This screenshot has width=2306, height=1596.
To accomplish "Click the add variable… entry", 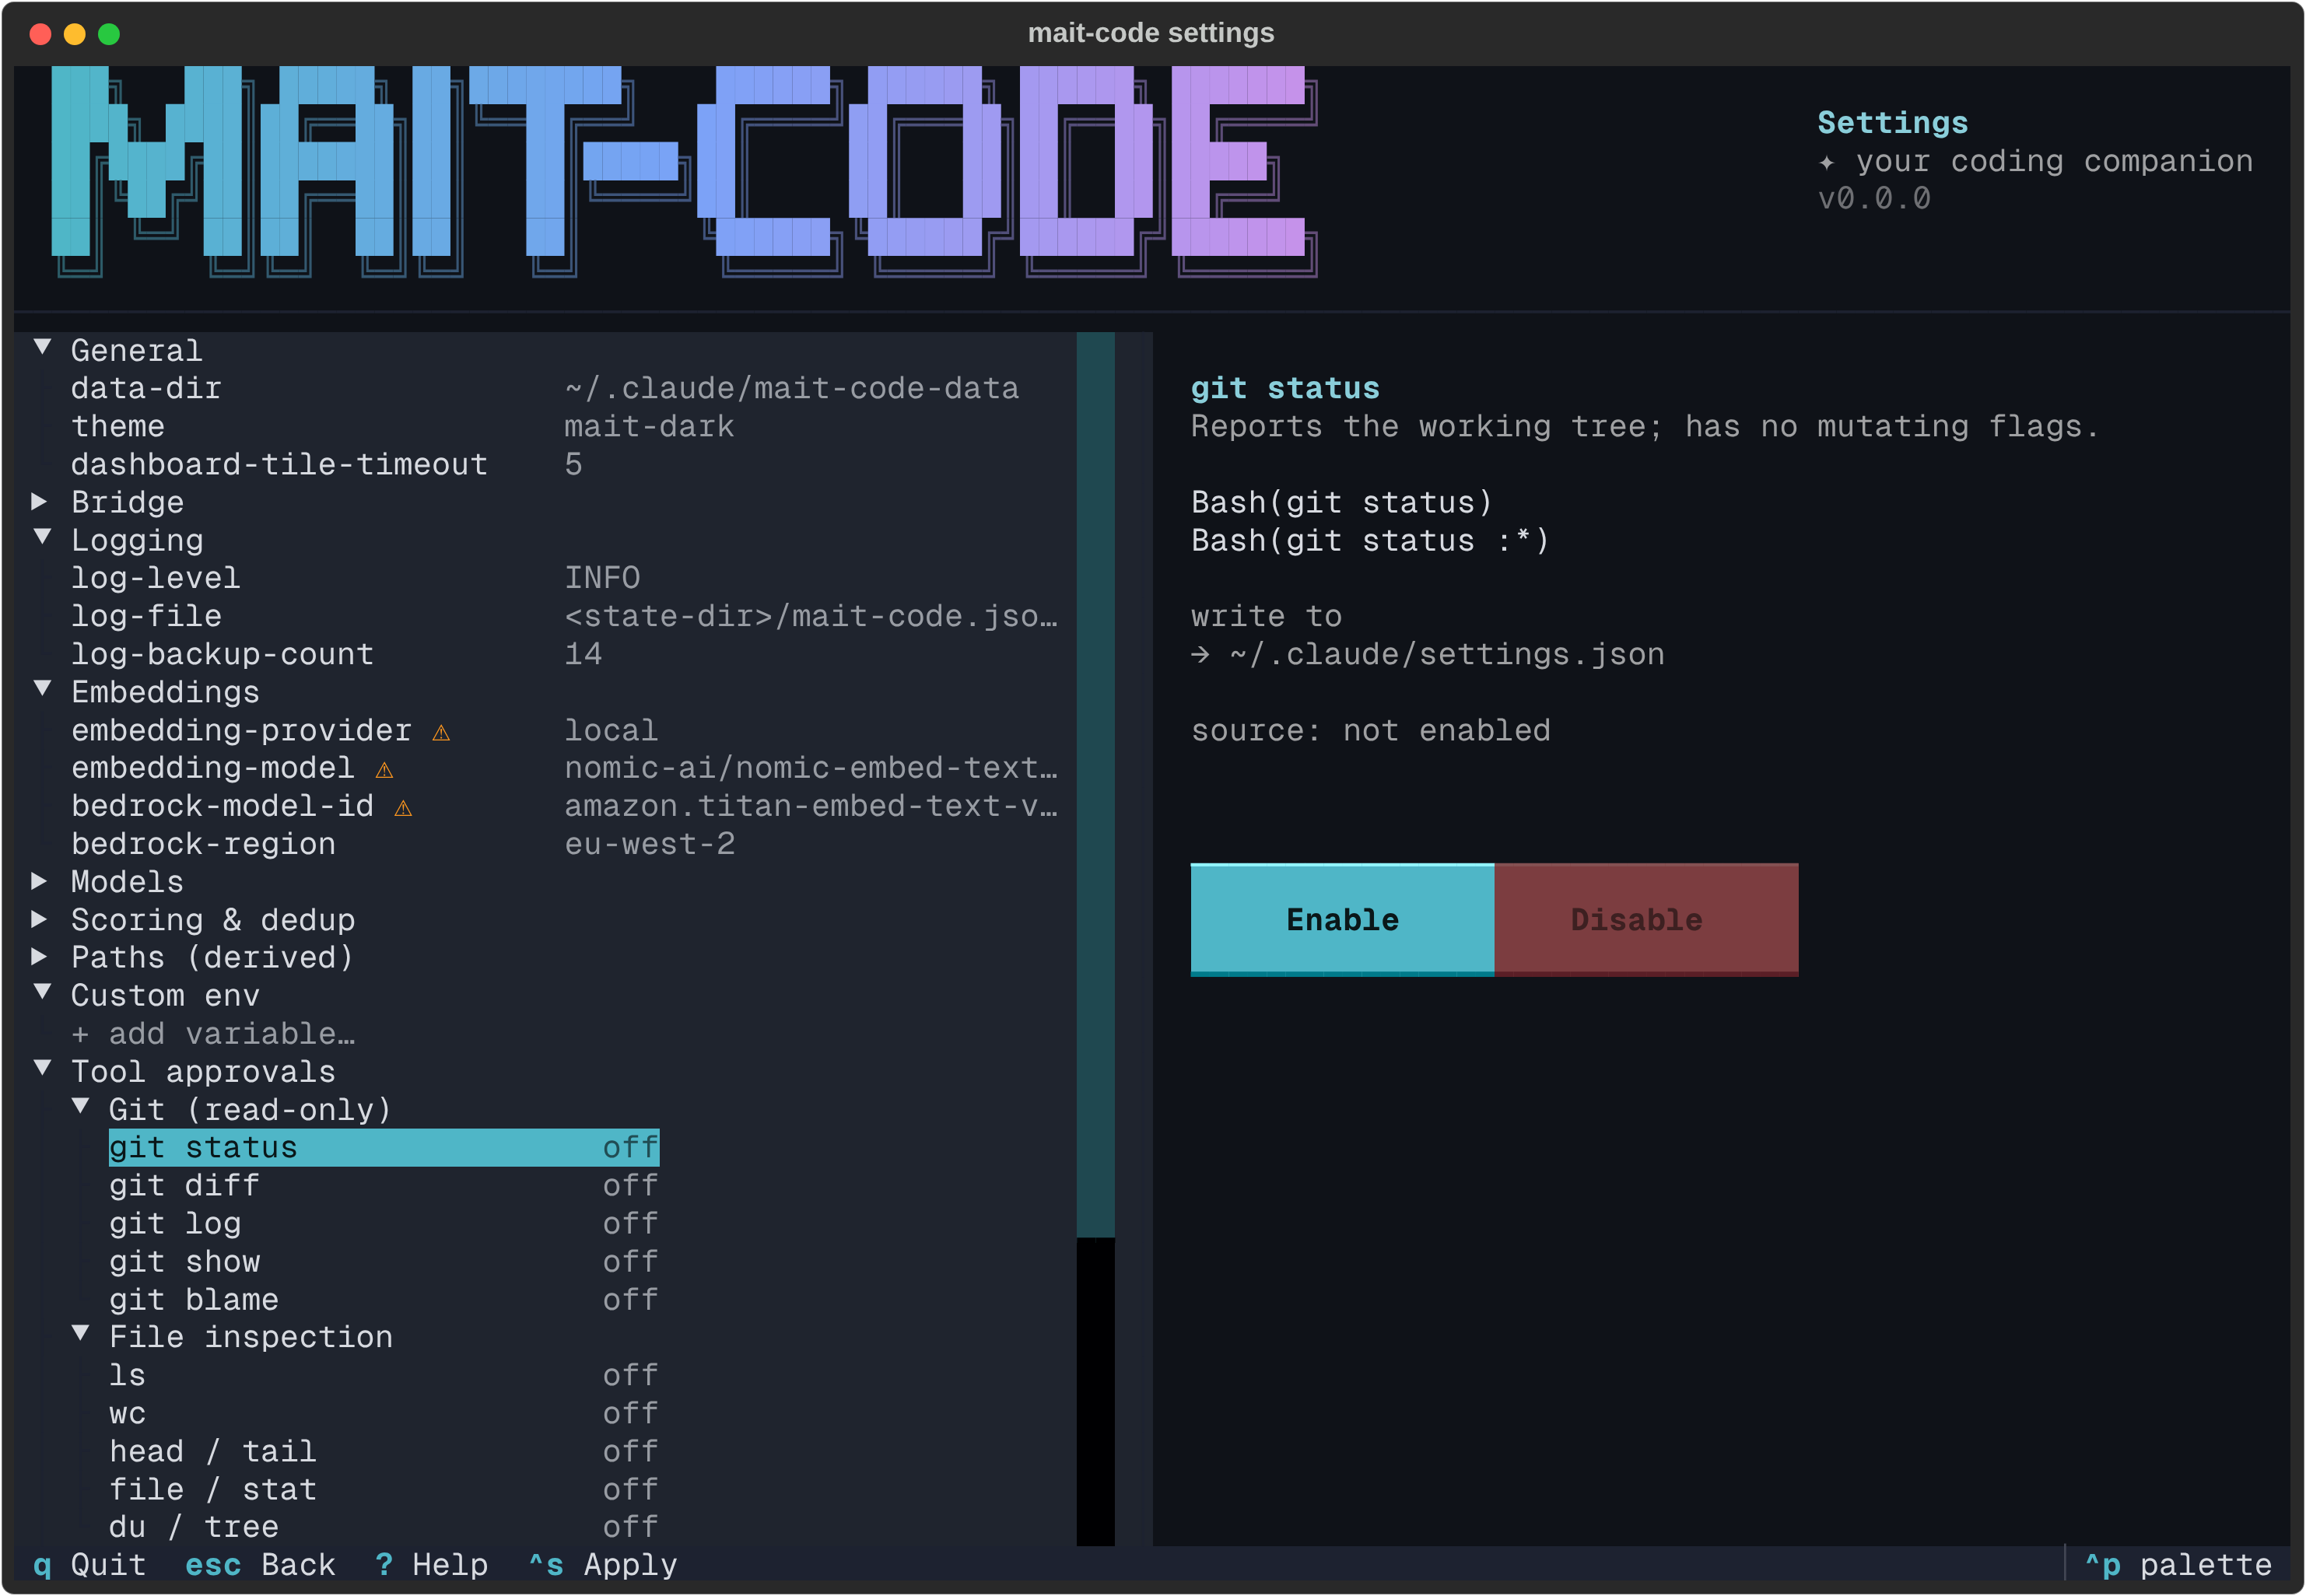I will tap(213, 1034).
